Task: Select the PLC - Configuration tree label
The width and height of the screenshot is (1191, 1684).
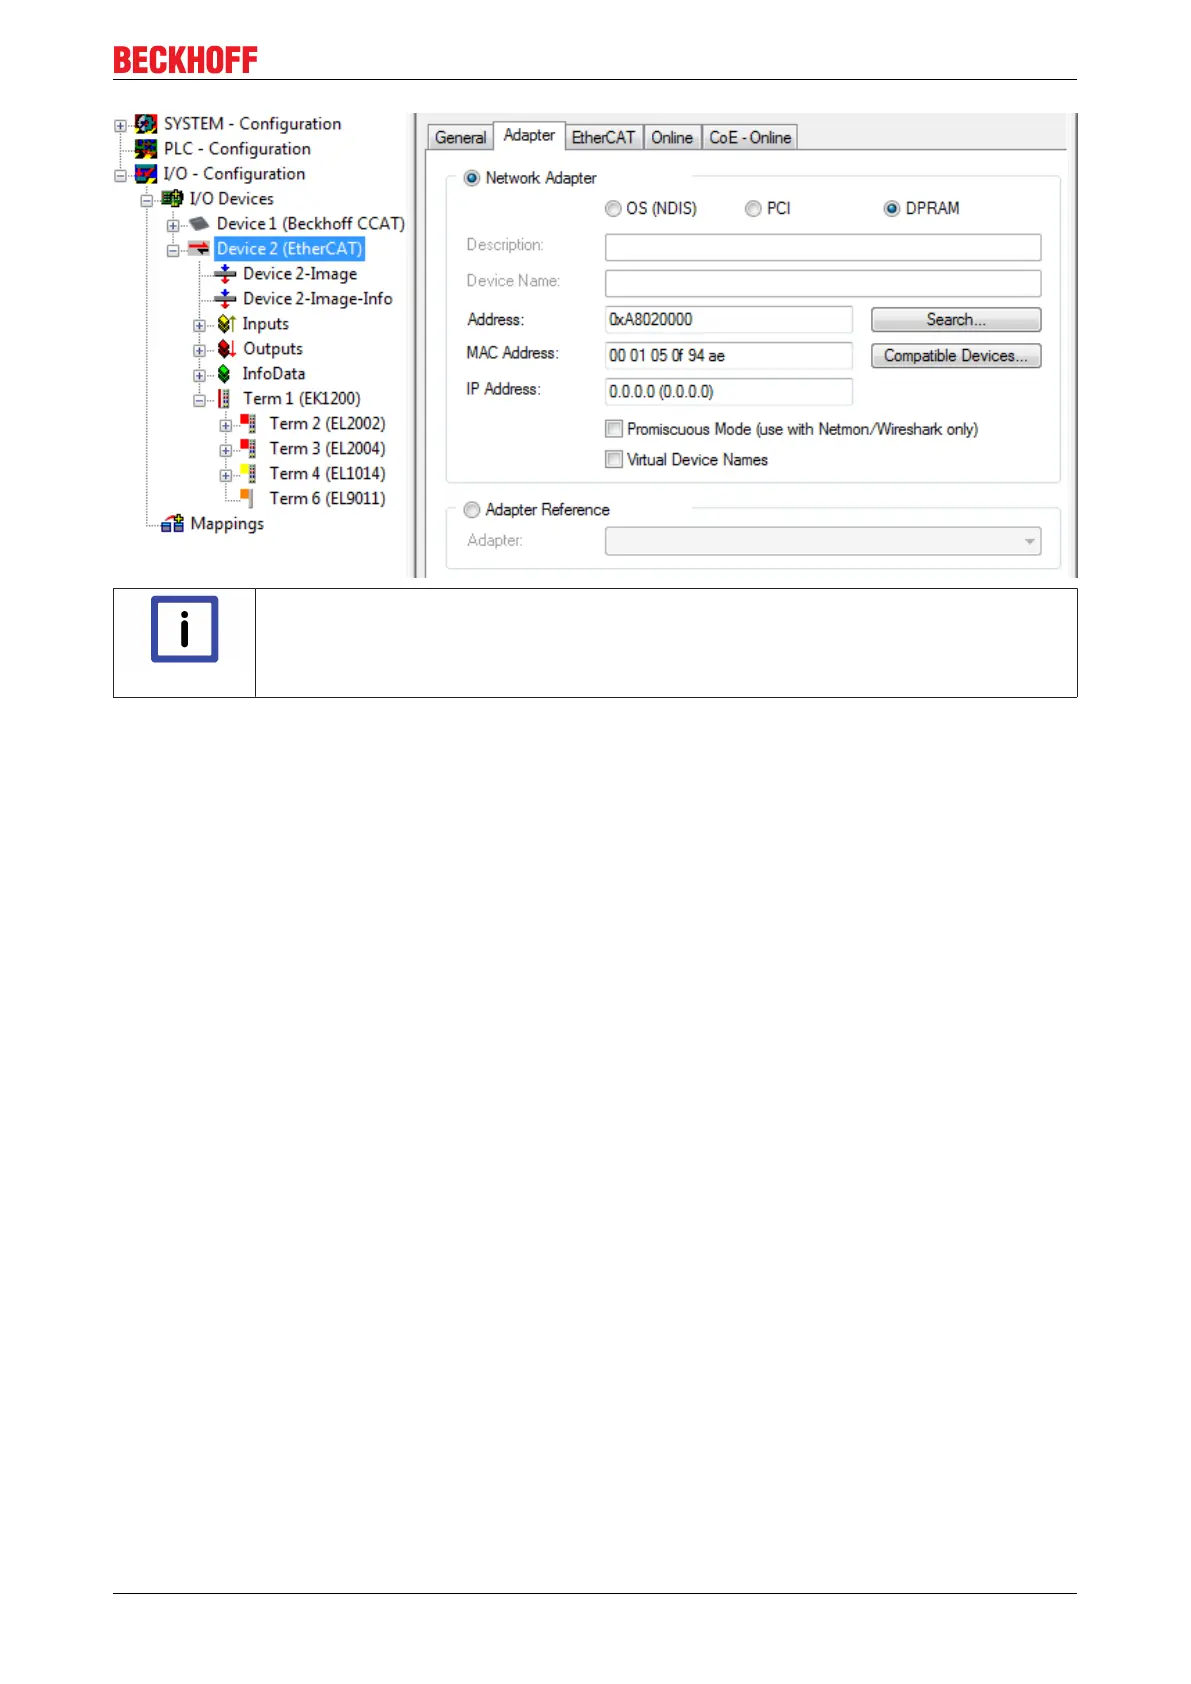Action: click(x=237, y=149)
